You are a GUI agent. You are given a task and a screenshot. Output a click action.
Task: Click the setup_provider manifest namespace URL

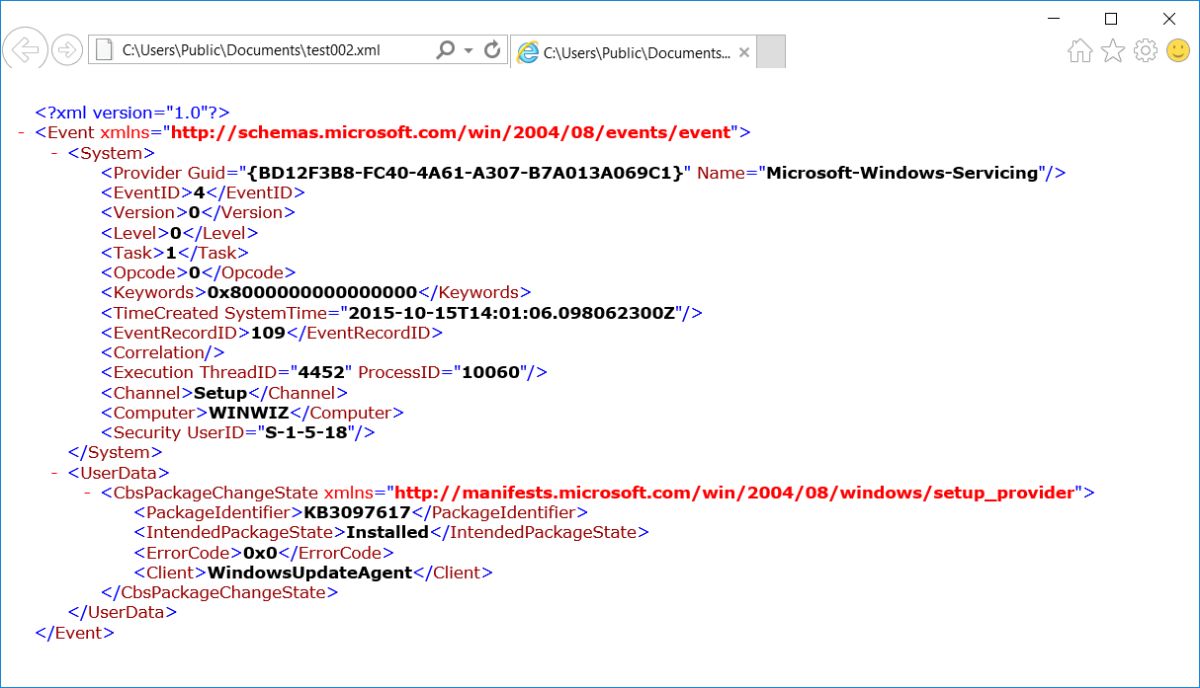[x=735, y=493]
